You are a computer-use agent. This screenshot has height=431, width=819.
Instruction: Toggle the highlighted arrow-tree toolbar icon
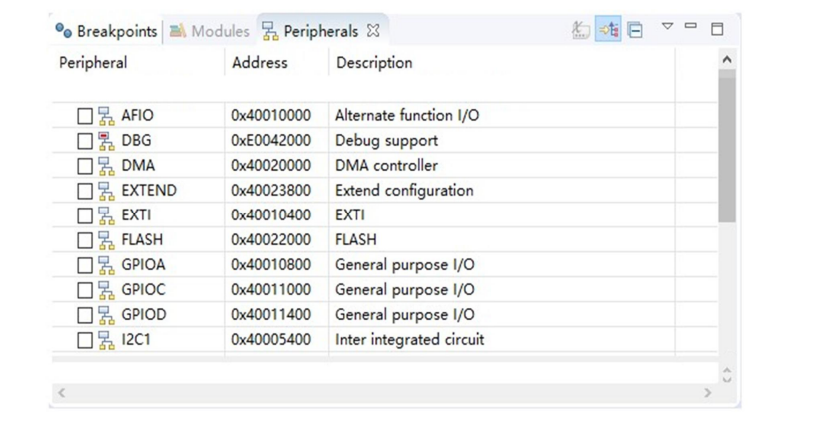(x=609, y=30)
